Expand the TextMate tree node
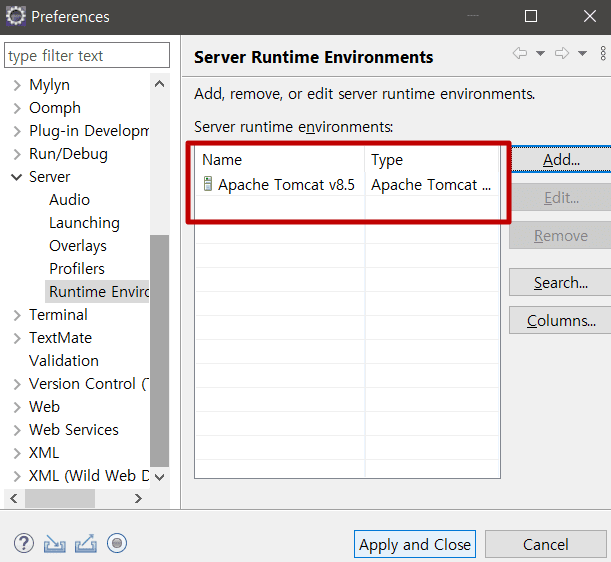611x562 pixels. tap(17, 338)
